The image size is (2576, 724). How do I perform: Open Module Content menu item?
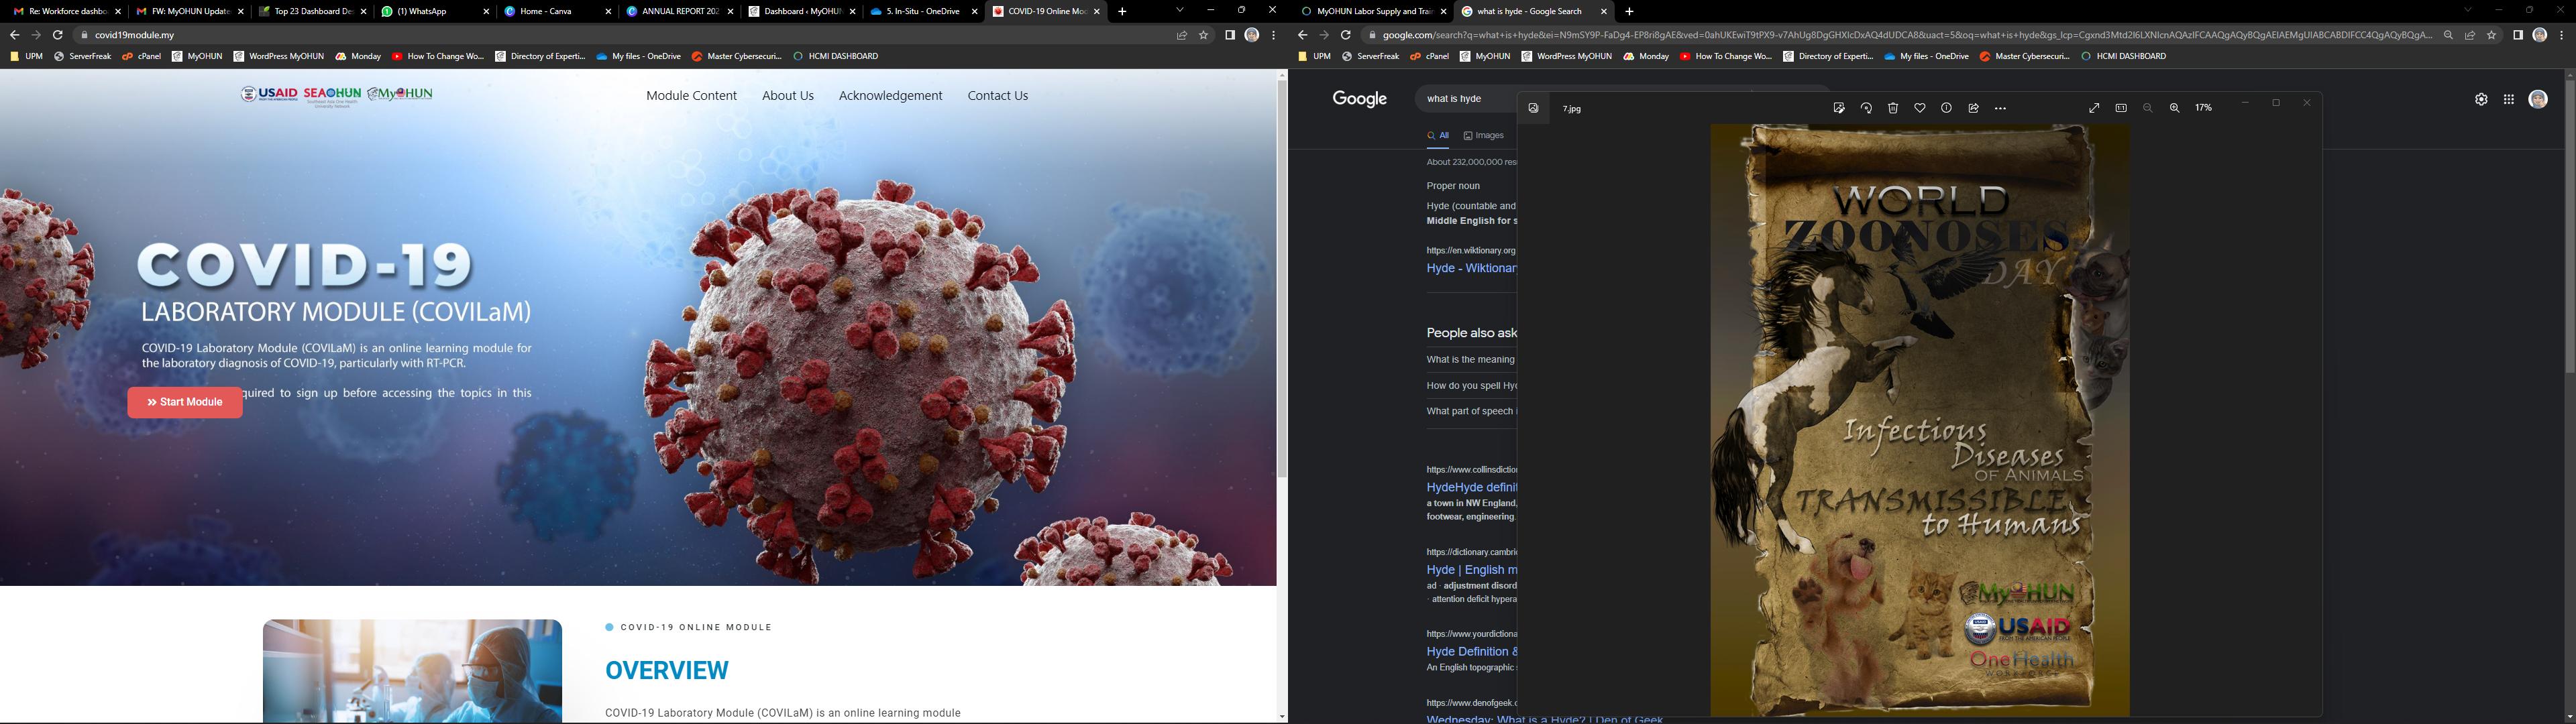[691, 96]
